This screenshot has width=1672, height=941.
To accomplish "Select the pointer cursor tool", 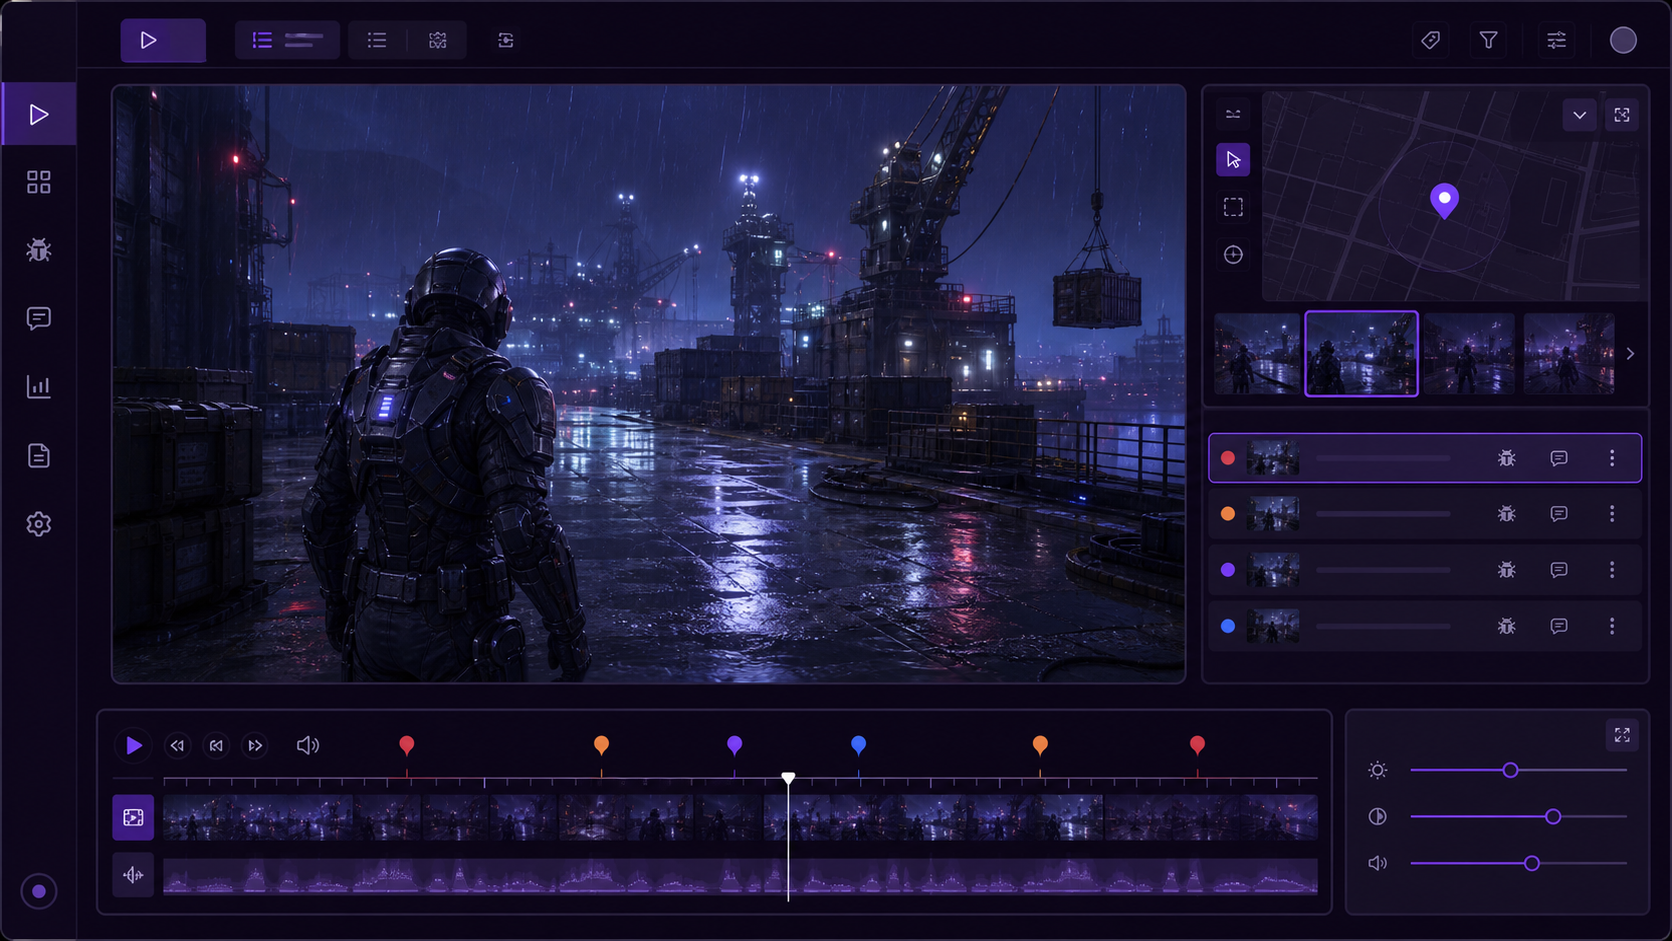I will (1233, 160).
